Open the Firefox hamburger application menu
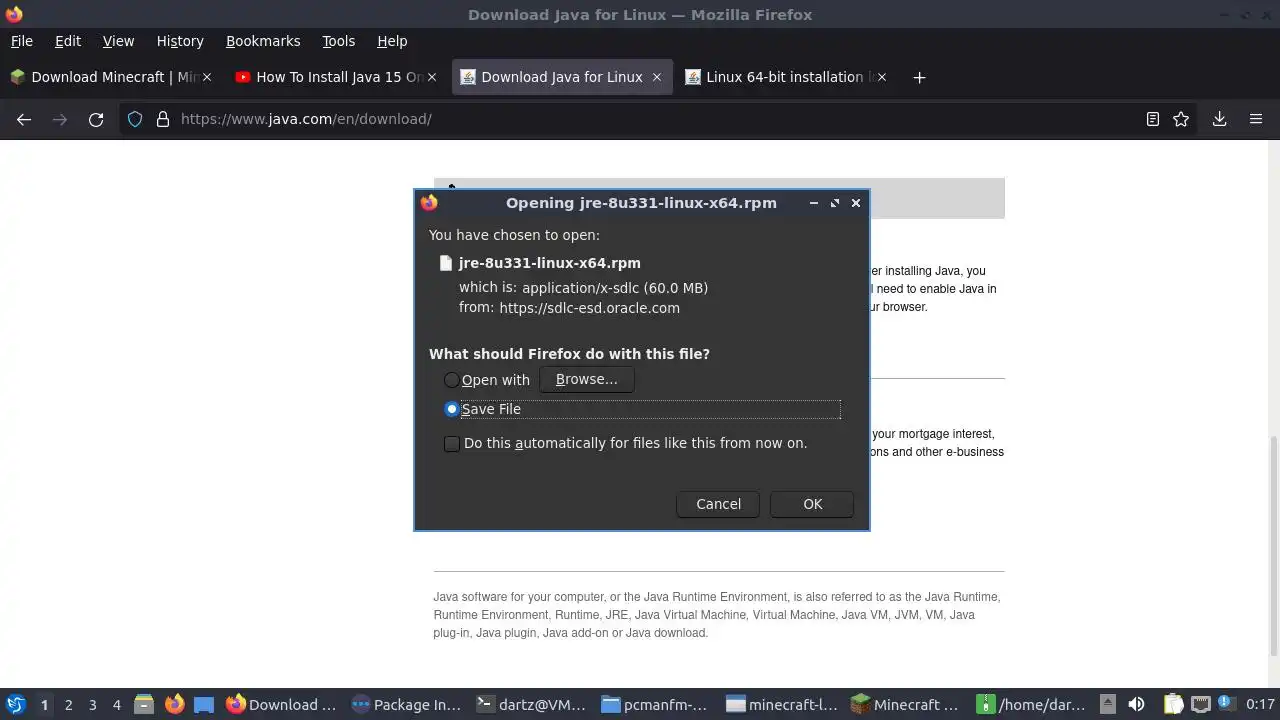 (1256, 119)
